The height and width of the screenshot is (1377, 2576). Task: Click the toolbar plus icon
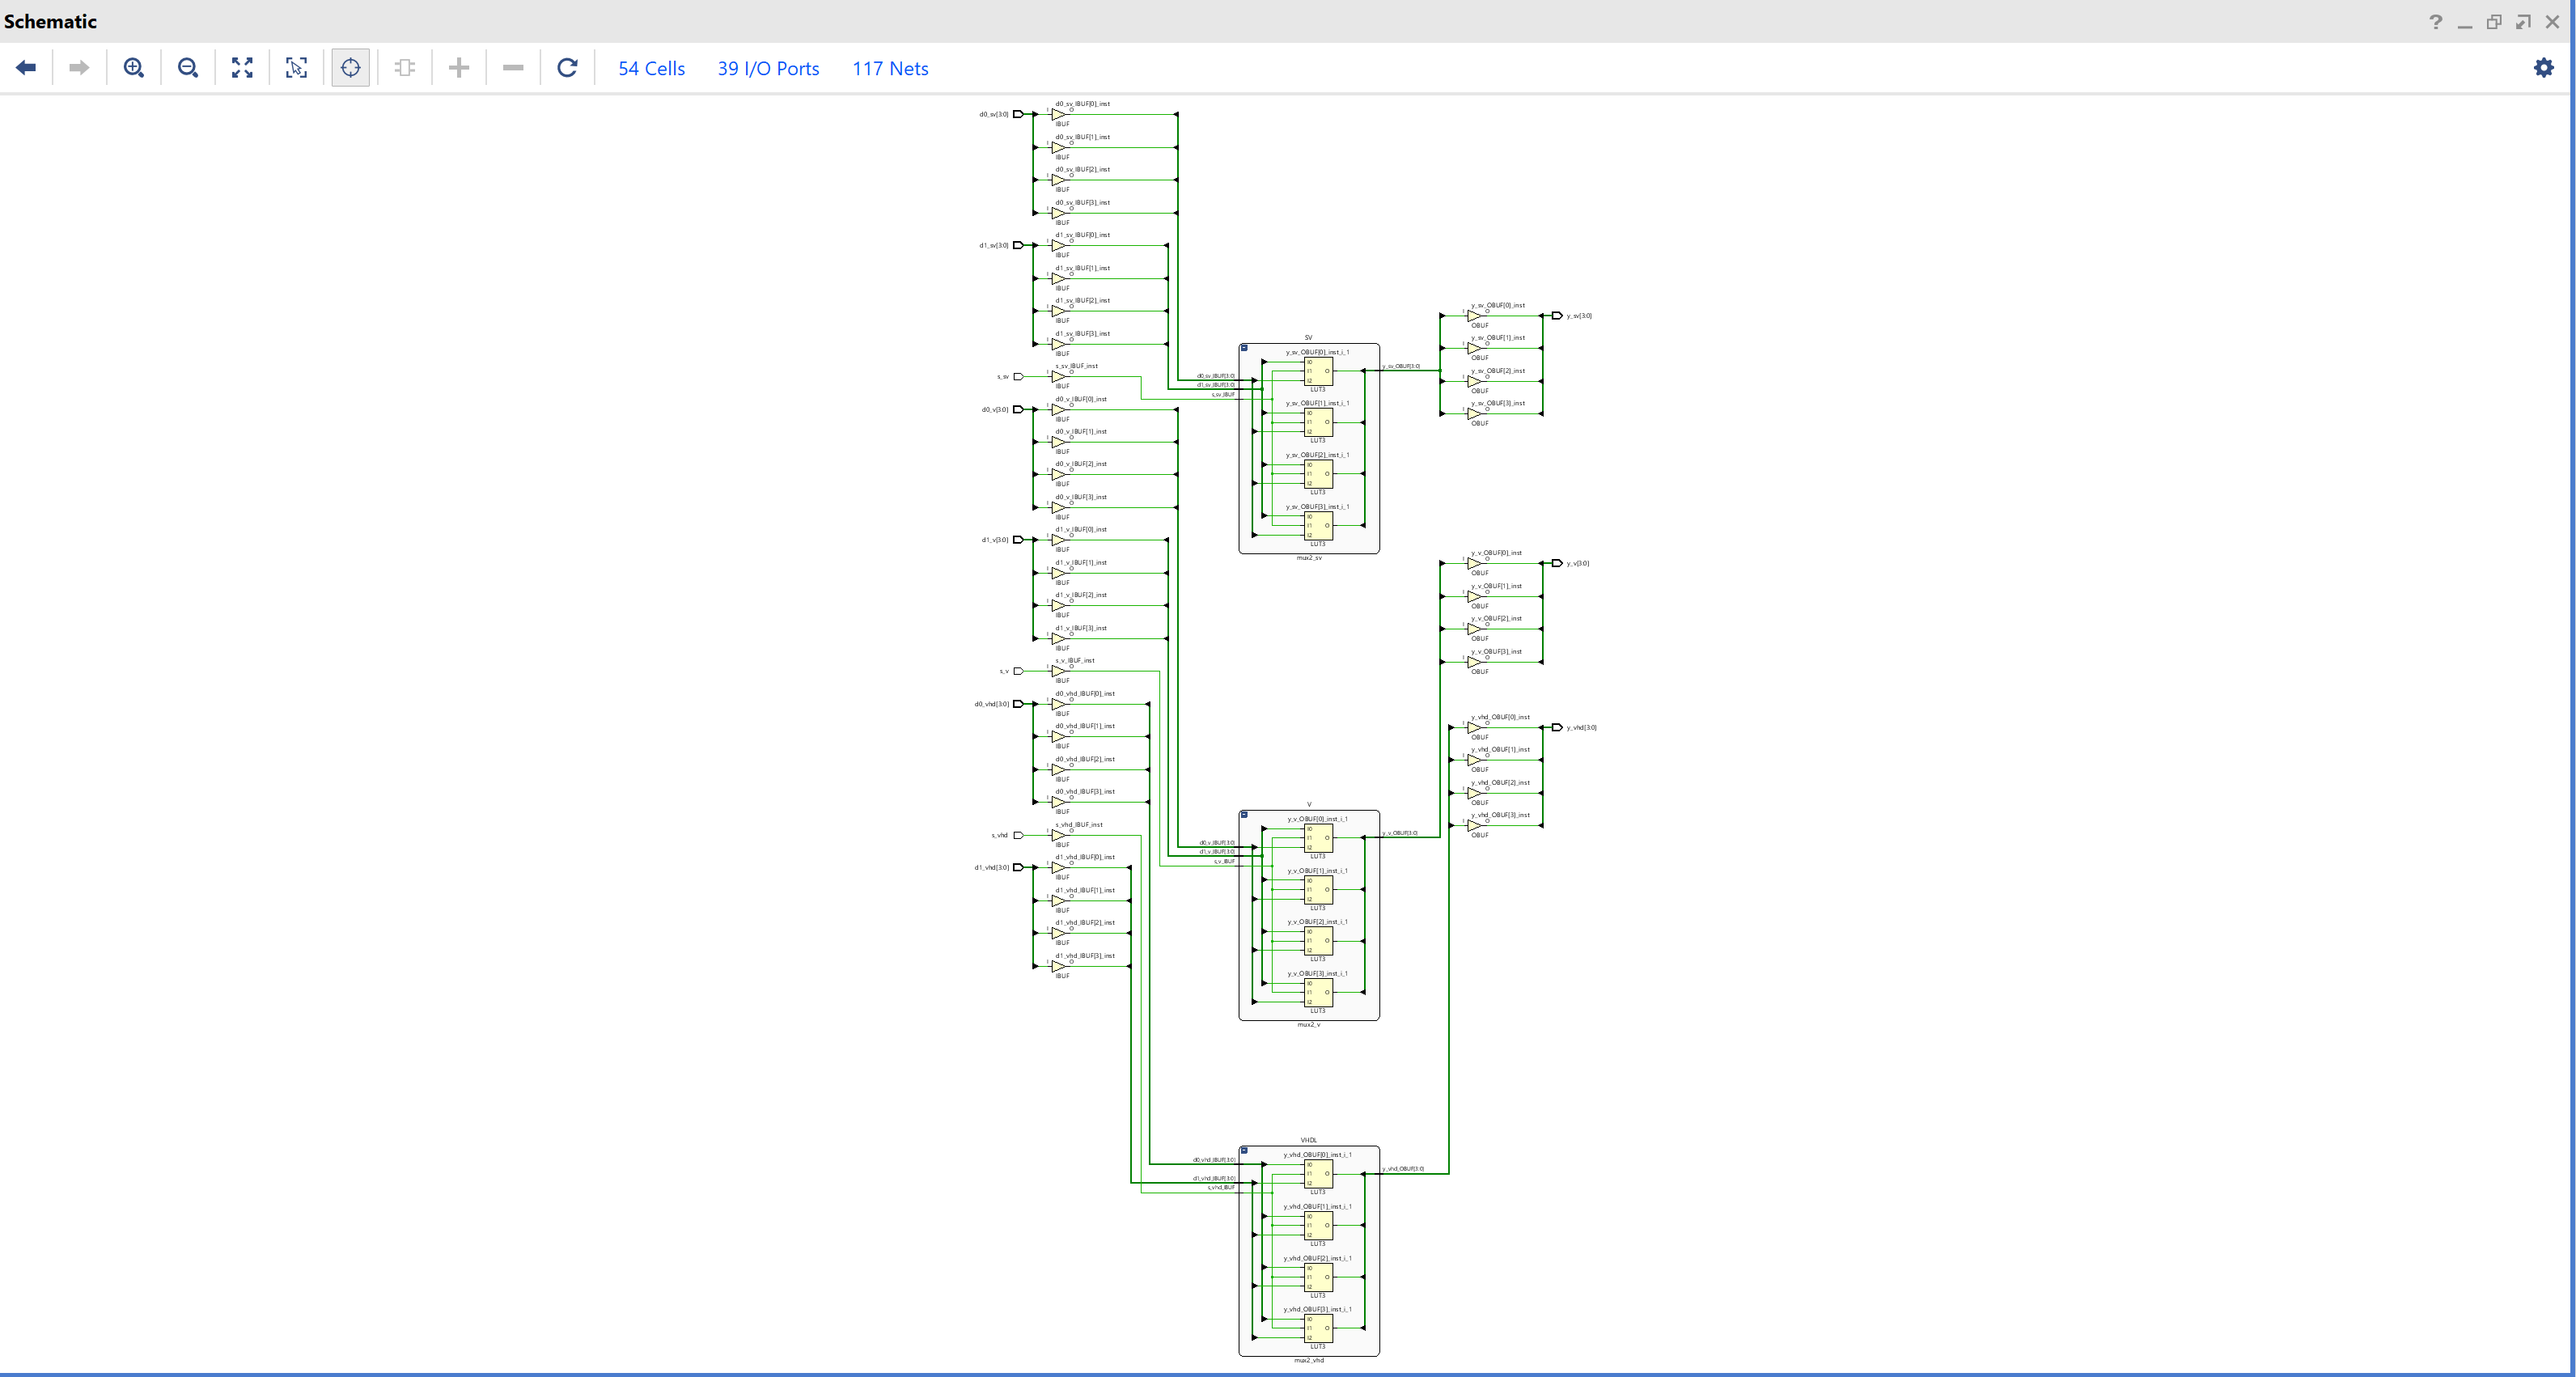click(459, 68)
